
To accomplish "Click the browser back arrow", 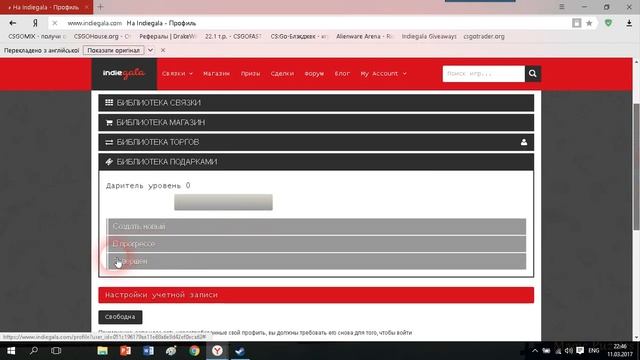I will coord(13,23).
